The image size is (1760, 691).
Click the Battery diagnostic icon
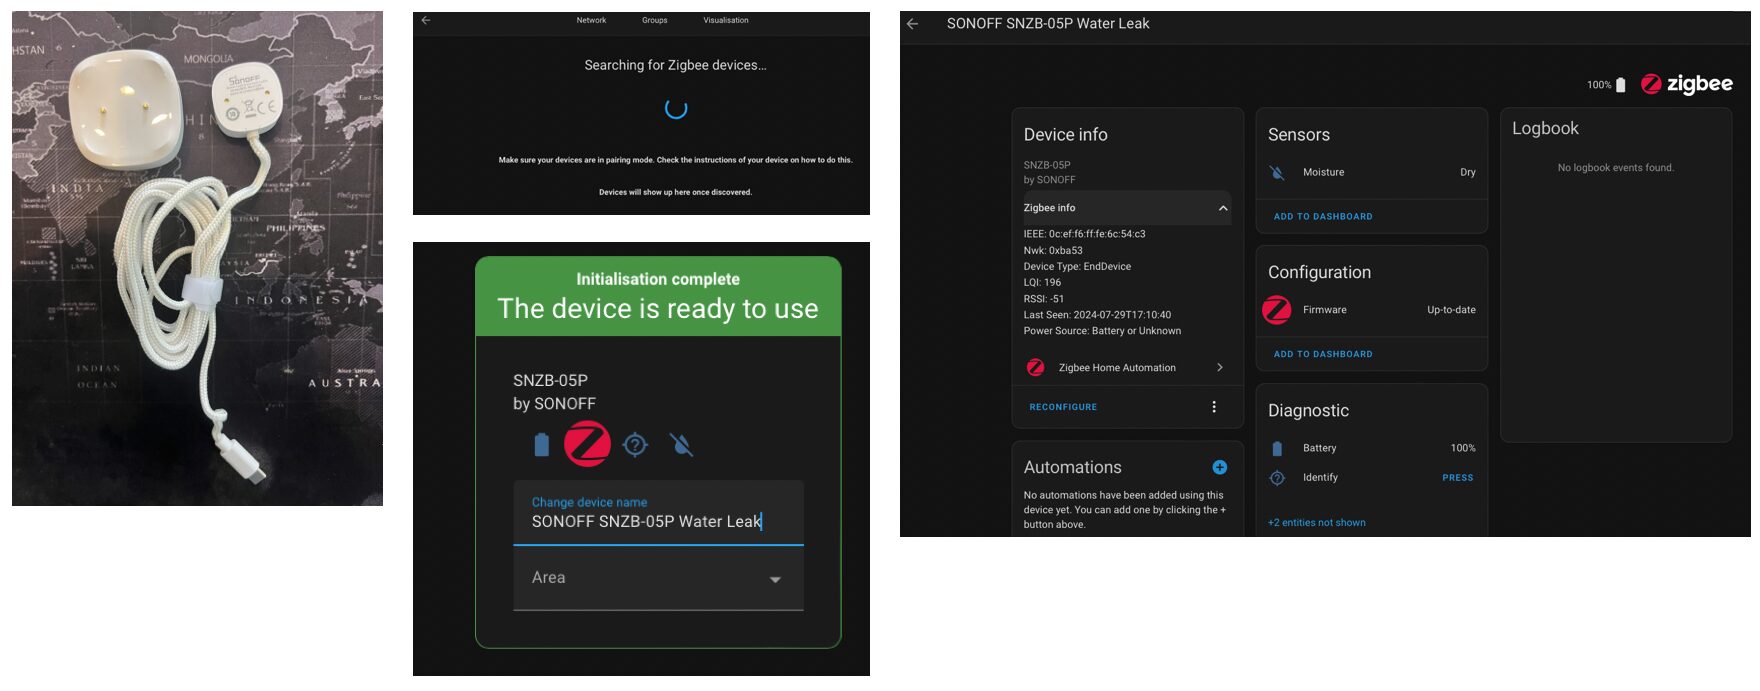(1277, 448)
